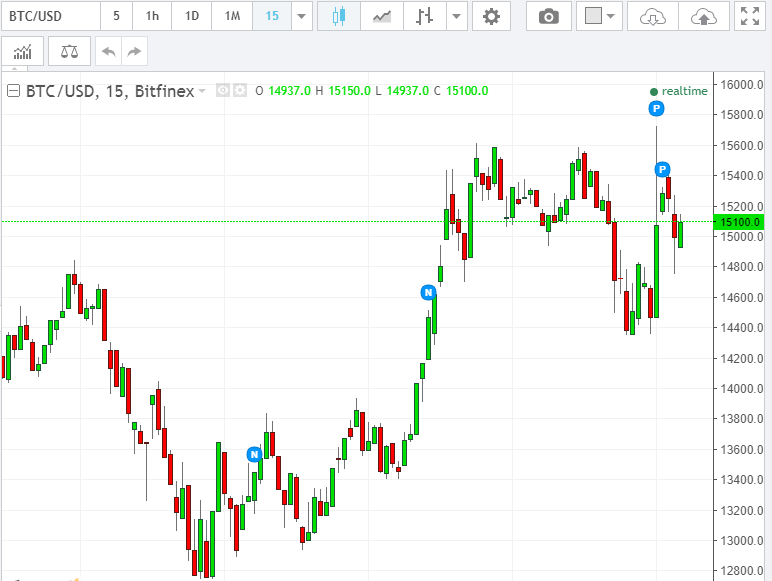This screenshot has height=581, width=772.
Task: Select the 1M interval
Action: pyautogui.click(x=232, y=16)
